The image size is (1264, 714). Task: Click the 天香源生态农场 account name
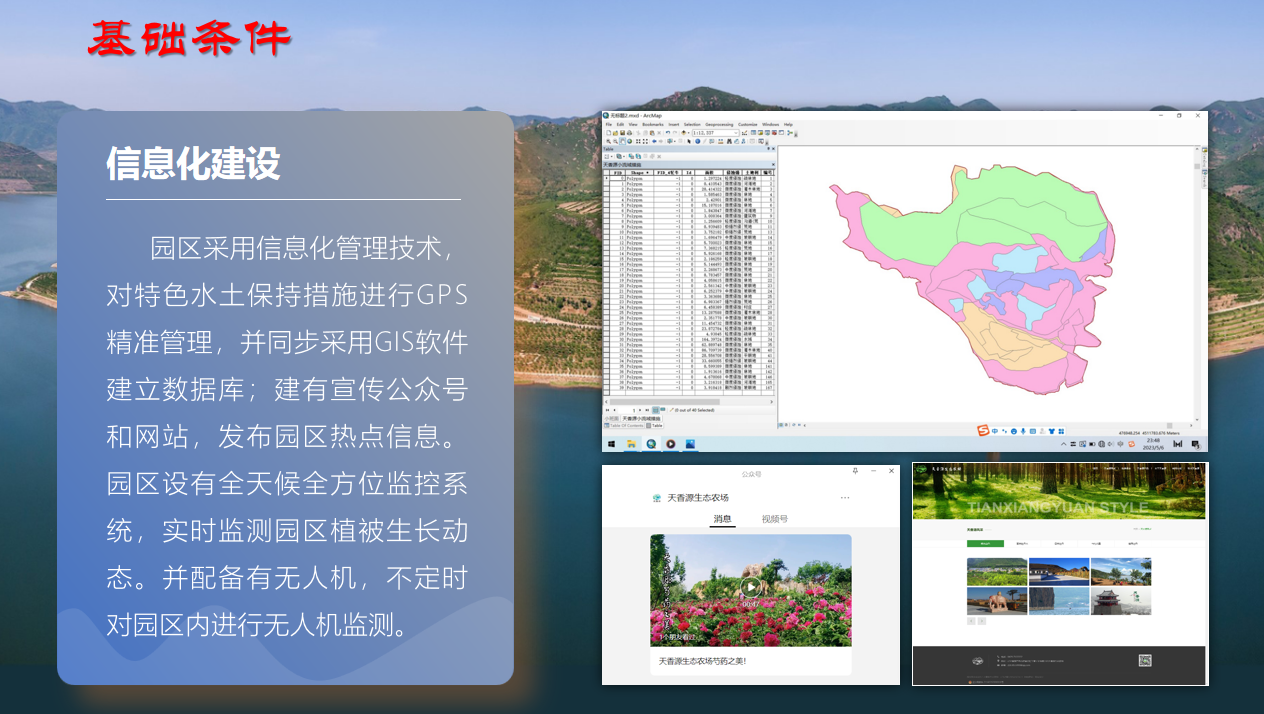point(698,497)
